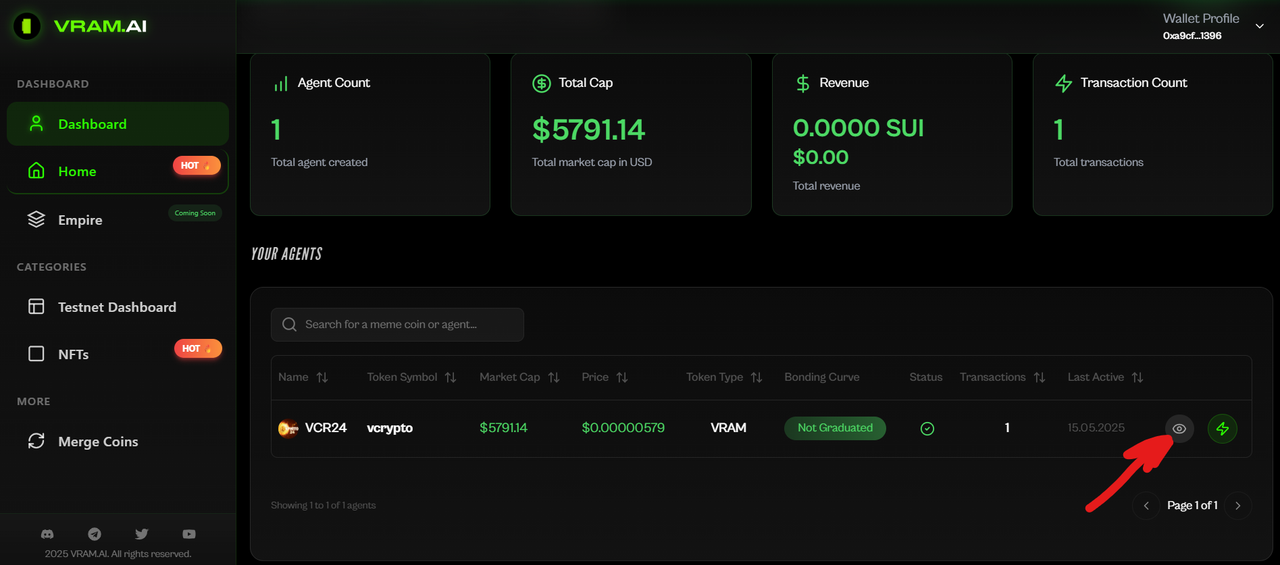Sort agents by Token Symbol column
Screen dimensions: 1280x565
(x=412, y=377)
